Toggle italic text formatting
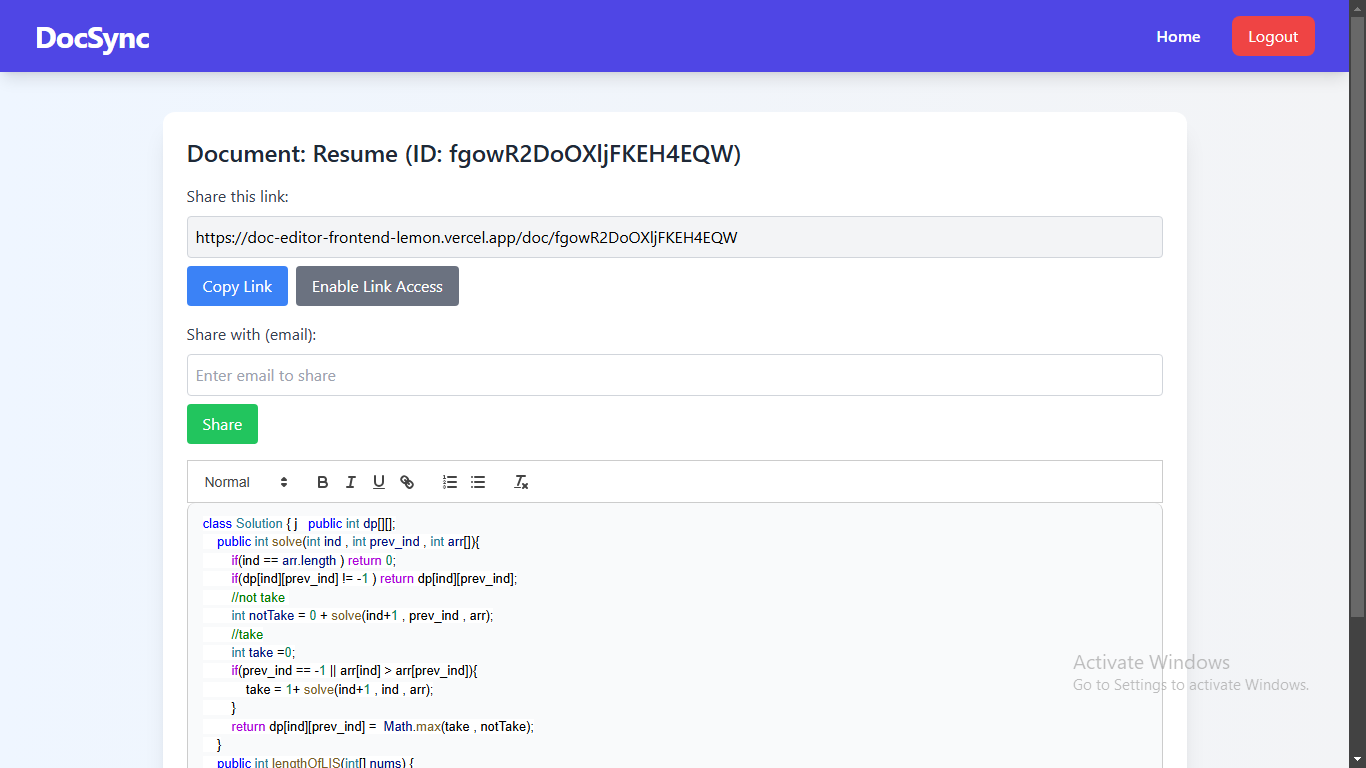Screen dimensions: 1366x768 (350, 482)
